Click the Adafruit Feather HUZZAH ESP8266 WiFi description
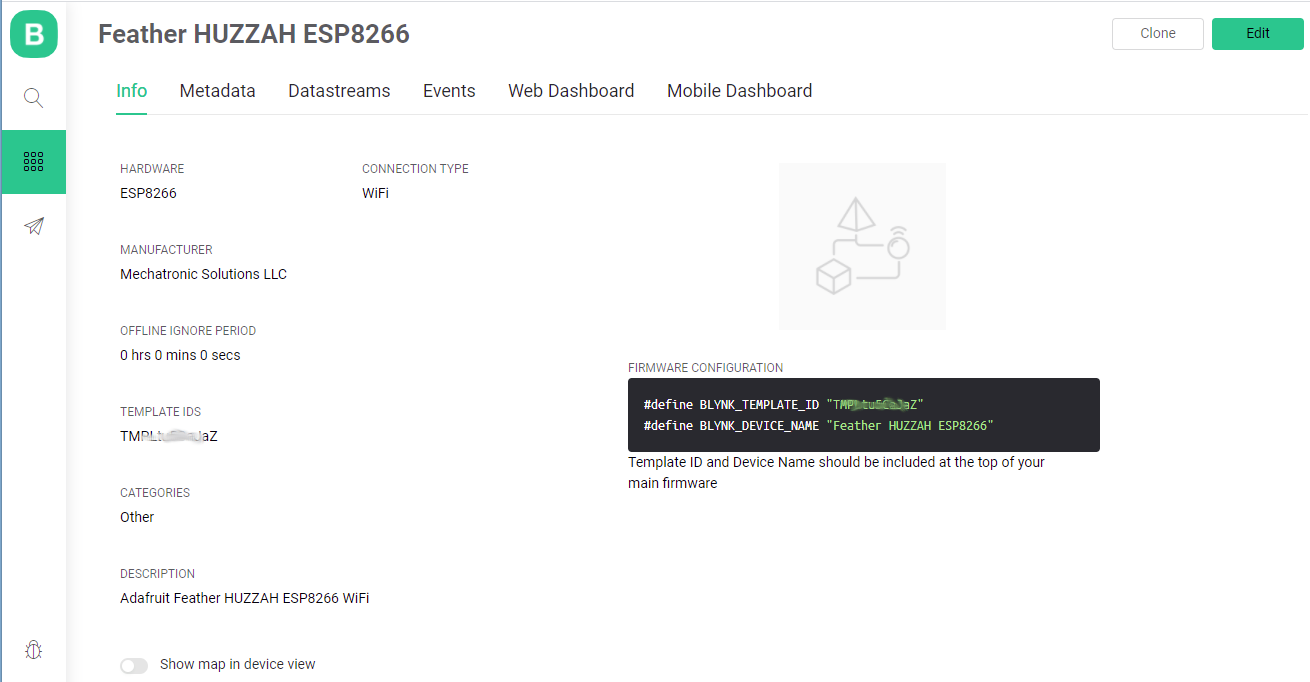Image resolution: width=1310 pixels, height=682 pixels. (245, 598)
